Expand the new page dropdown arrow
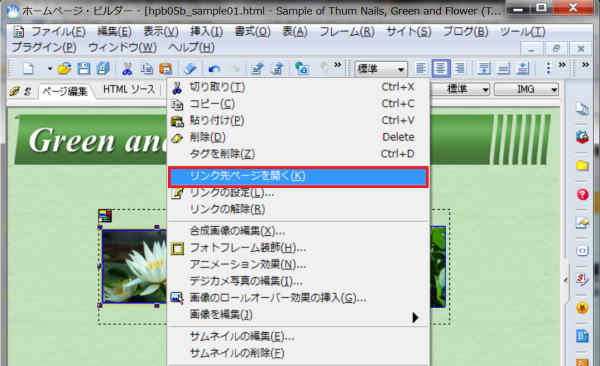This screenshot has height=366, width=600. coord(50,69)
